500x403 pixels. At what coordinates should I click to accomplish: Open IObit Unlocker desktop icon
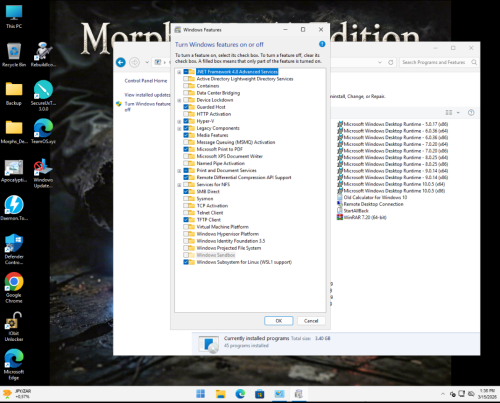pyautogui.click(x=14, y=327)
